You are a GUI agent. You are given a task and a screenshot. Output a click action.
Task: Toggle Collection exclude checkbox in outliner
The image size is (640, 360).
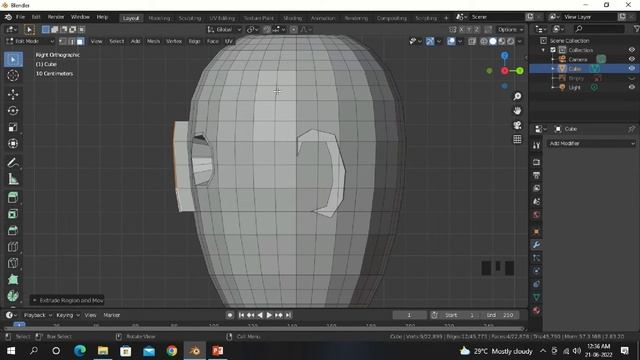click(x=553, y=50)
